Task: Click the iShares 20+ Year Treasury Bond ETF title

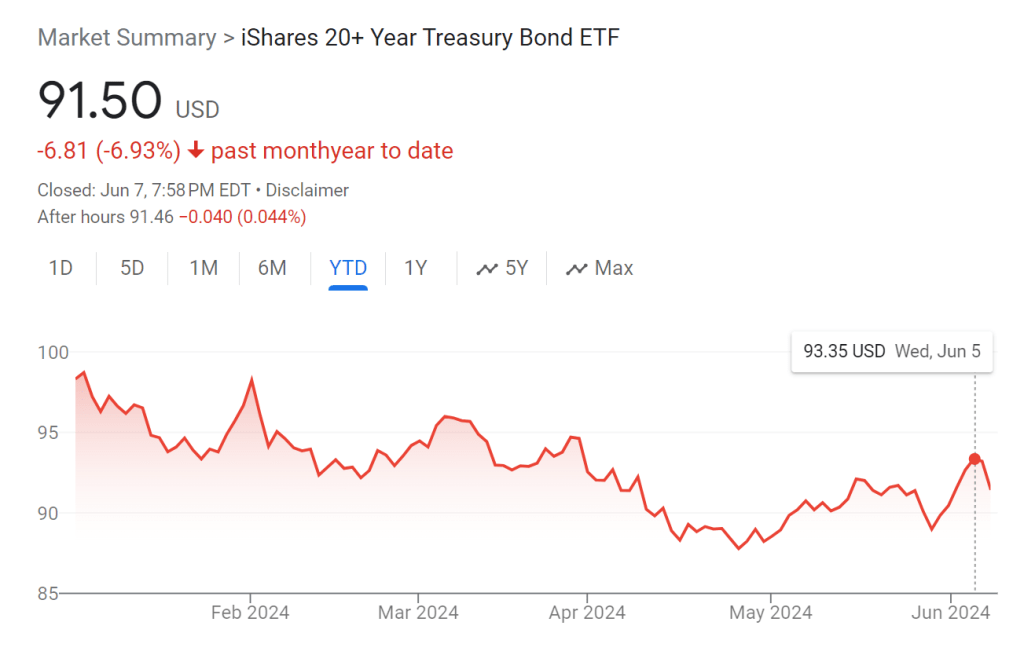Action: (x=430, y=38)
